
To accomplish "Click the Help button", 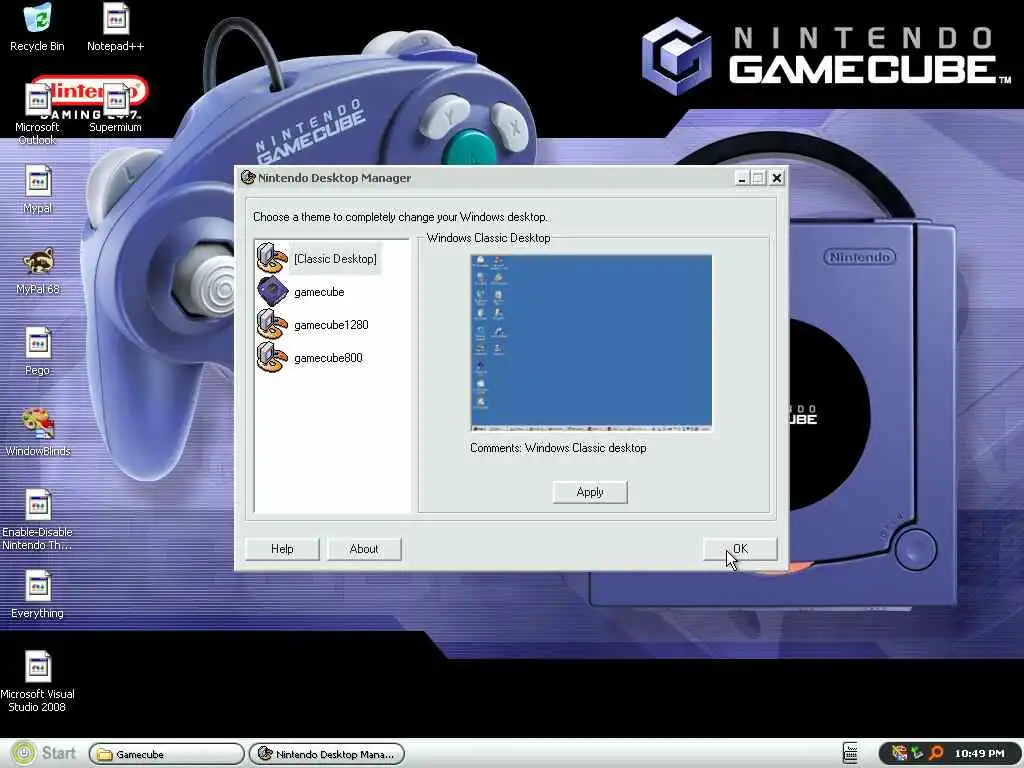I will click(282, 549).
